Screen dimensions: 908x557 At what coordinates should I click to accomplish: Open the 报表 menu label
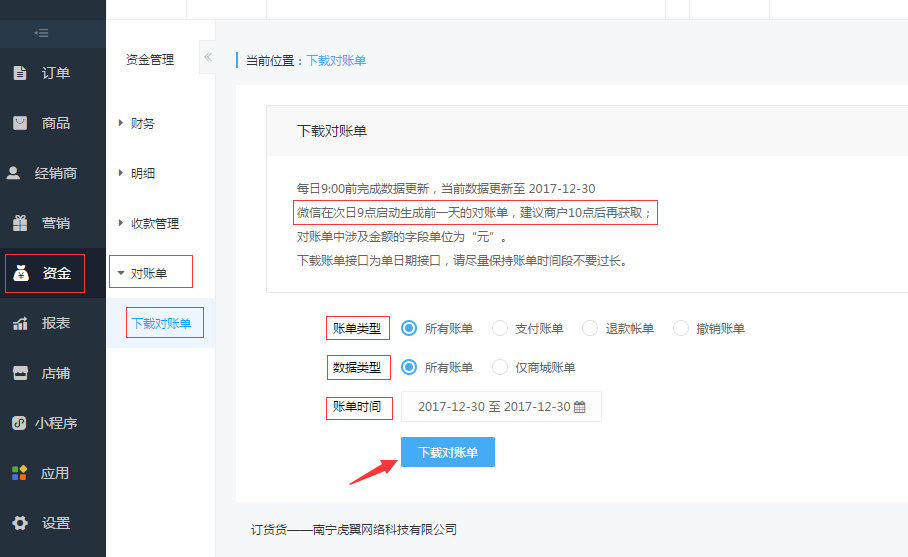(56, 323)
